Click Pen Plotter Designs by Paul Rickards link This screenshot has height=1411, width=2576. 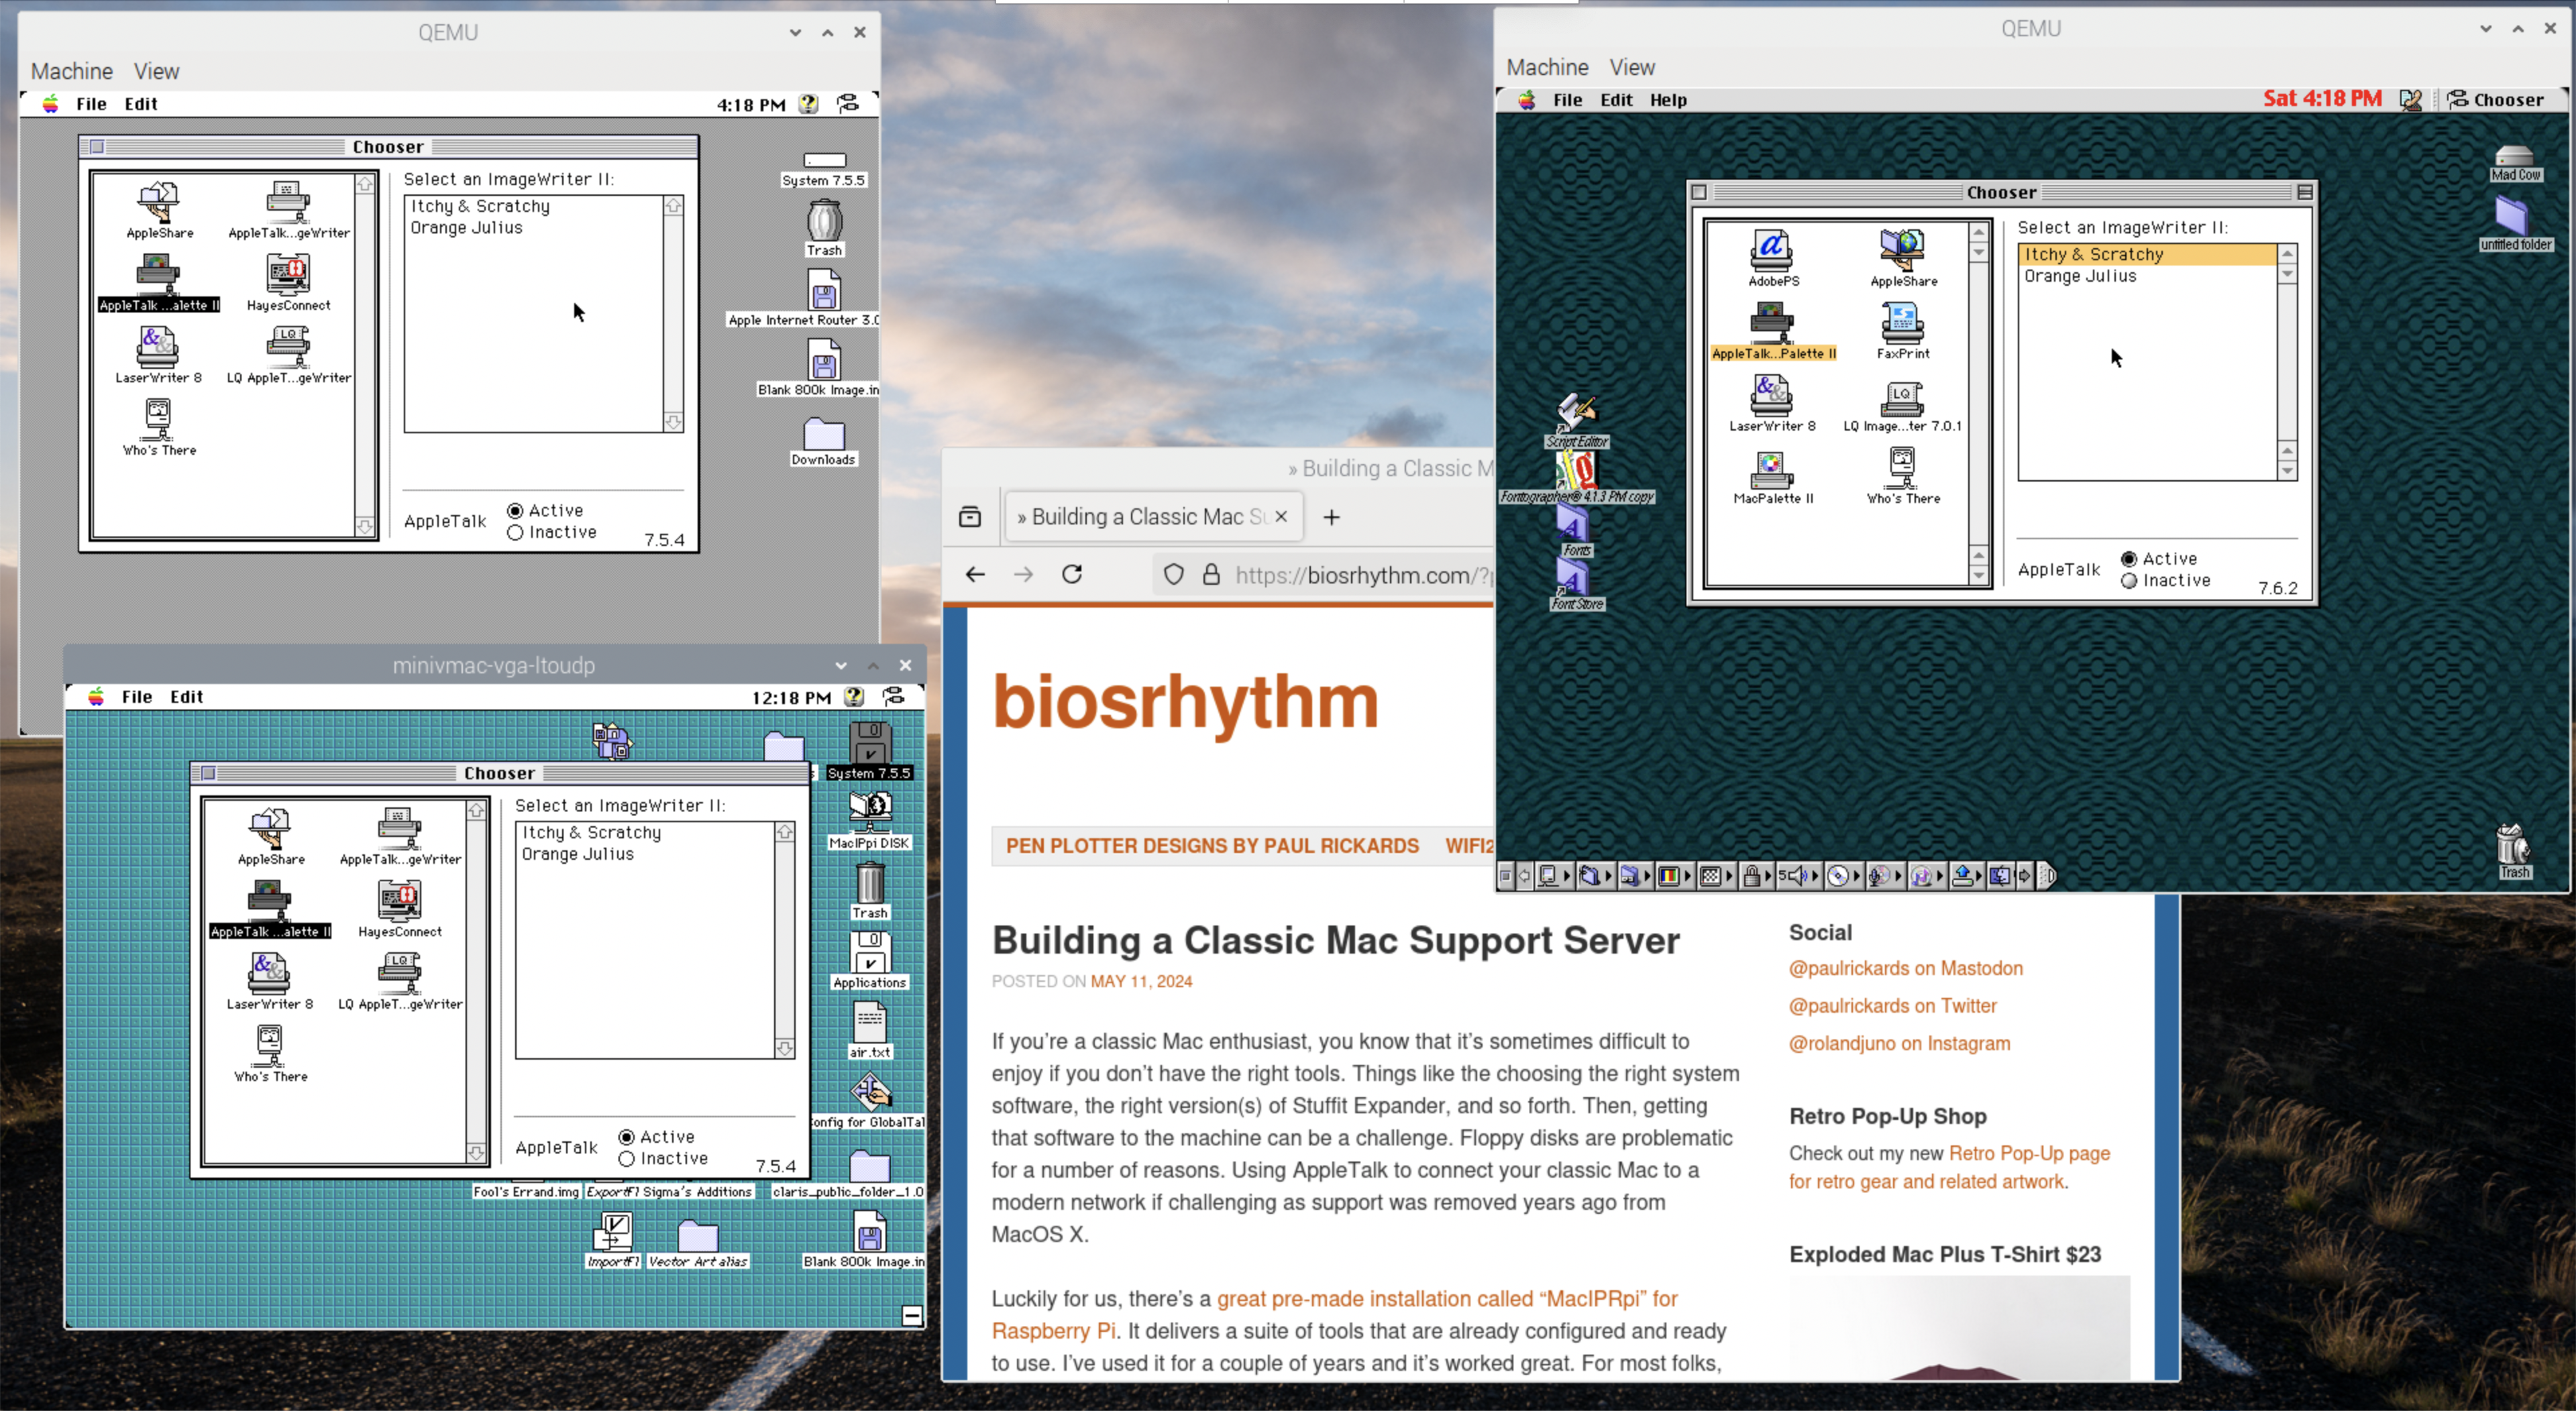1212,846
